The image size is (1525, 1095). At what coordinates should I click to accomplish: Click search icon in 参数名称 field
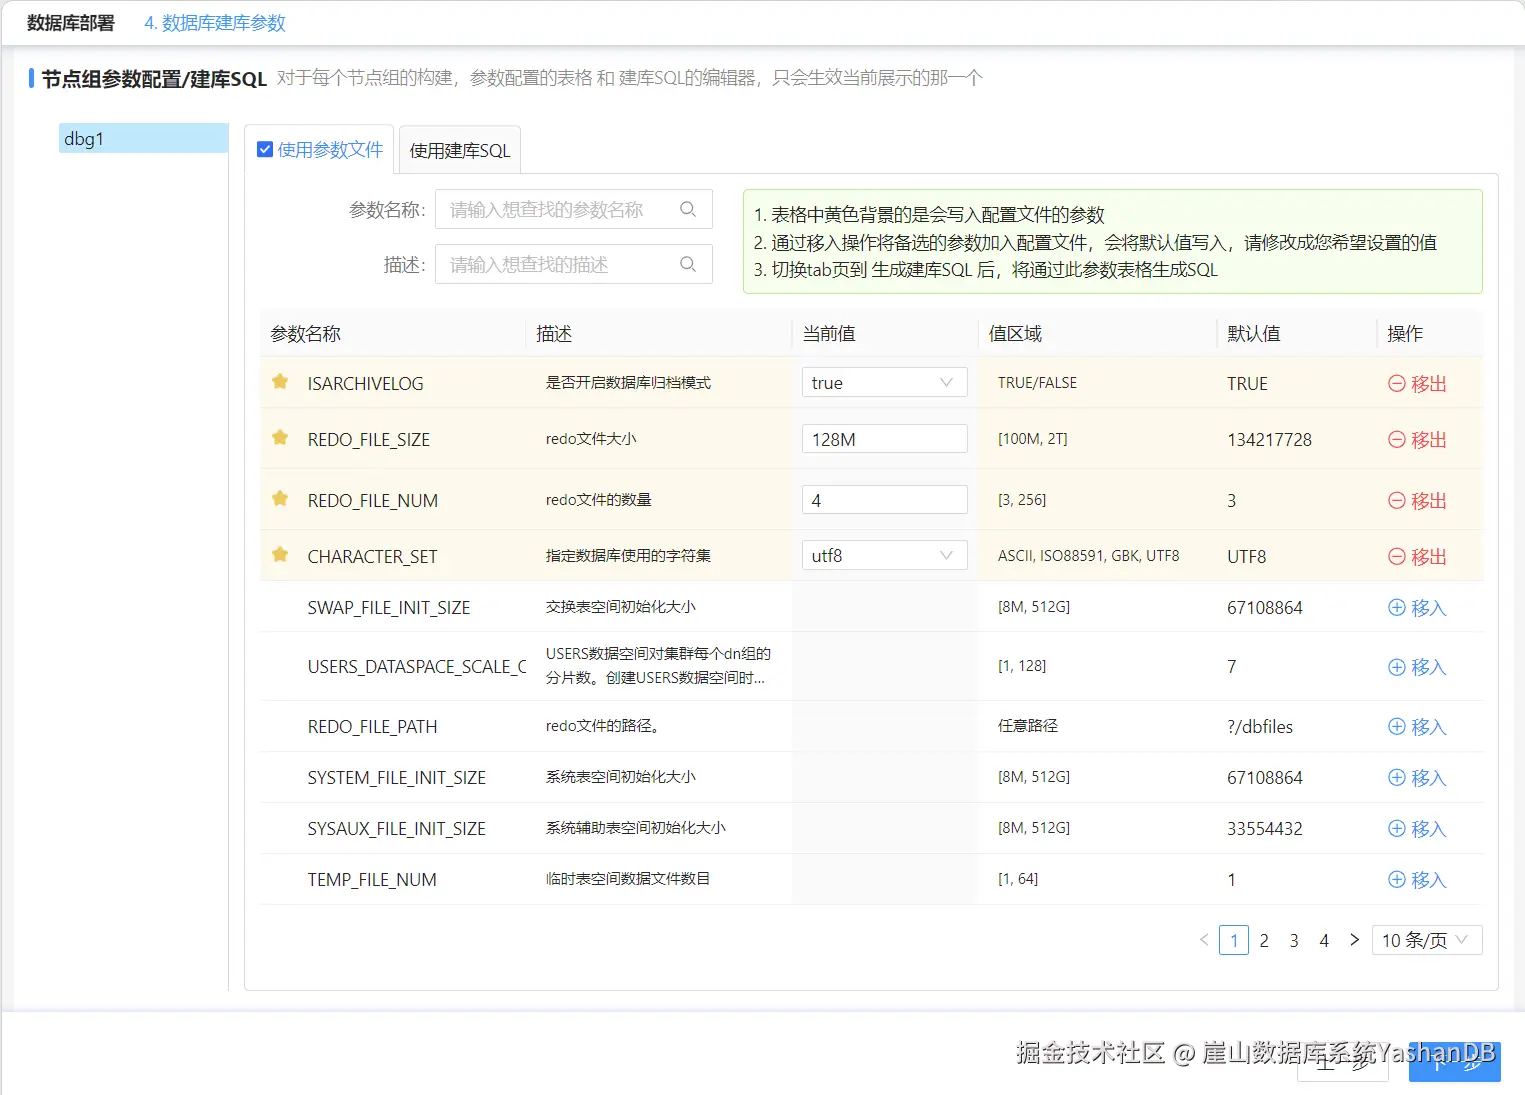[x=688, y=209]
